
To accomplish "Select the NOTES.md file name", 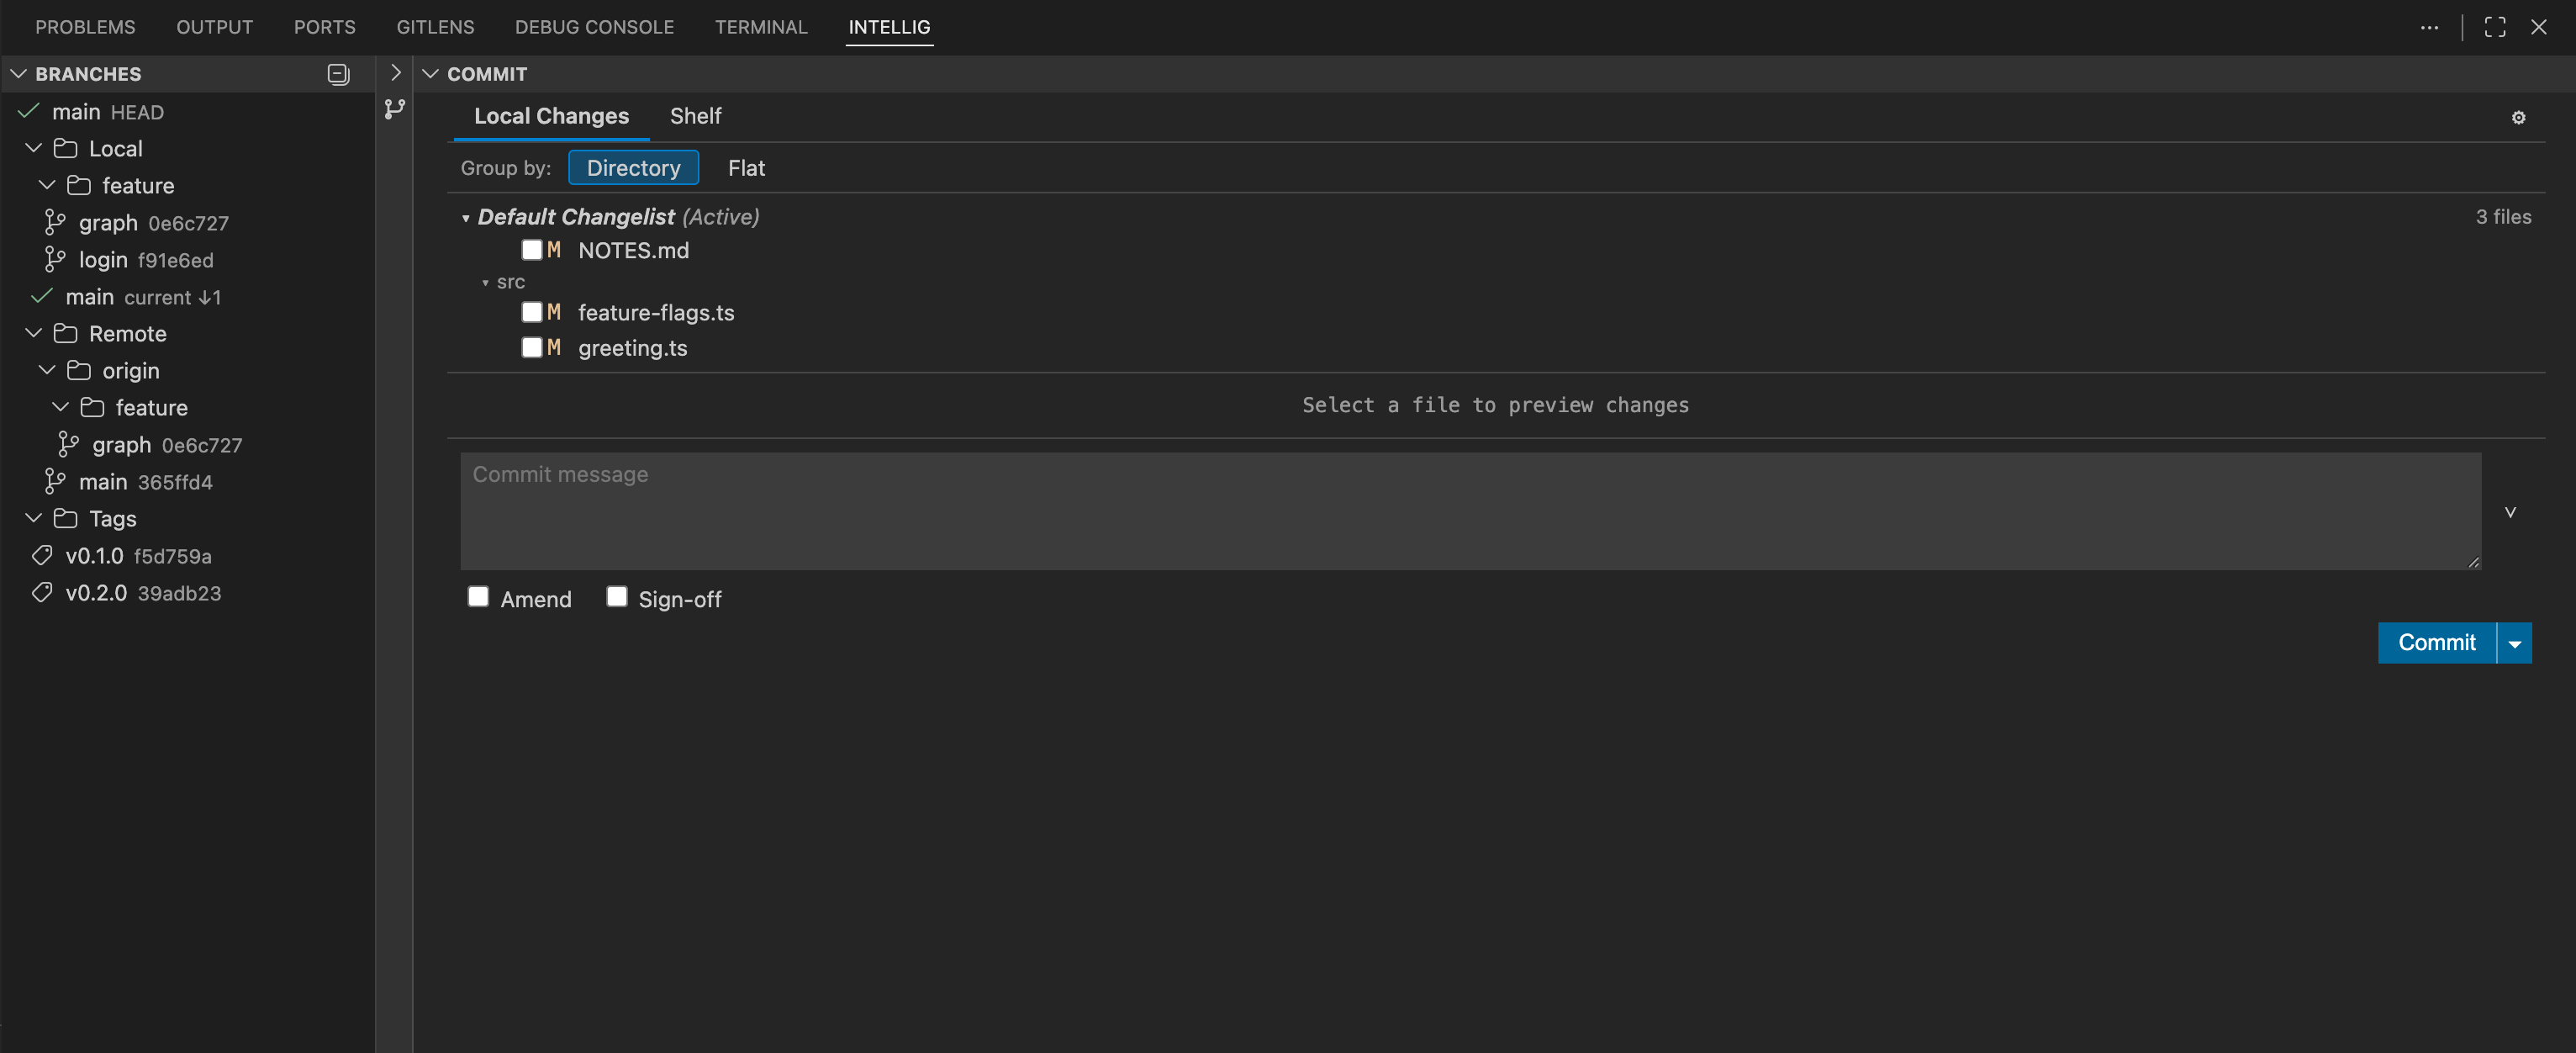I will [x=633, y=251].
